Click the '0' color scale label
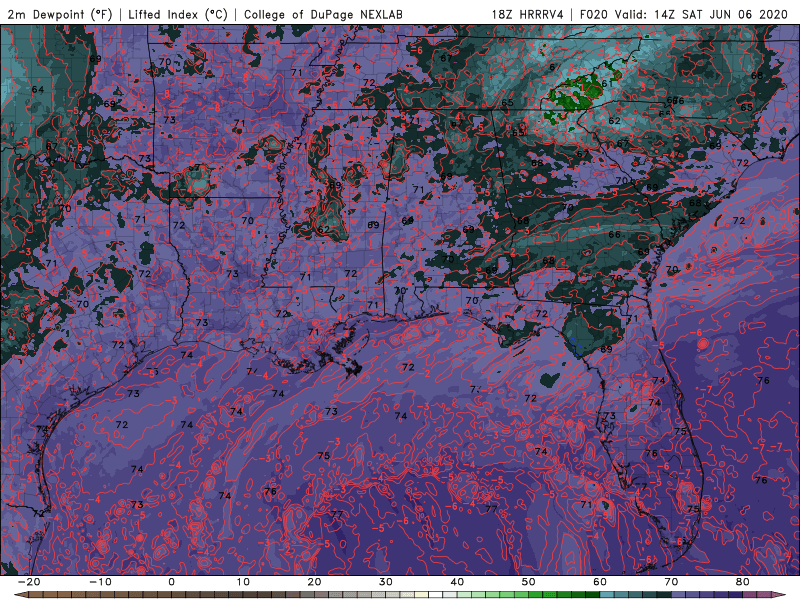Viewport: 800px width, 600px height. [171, 582]
